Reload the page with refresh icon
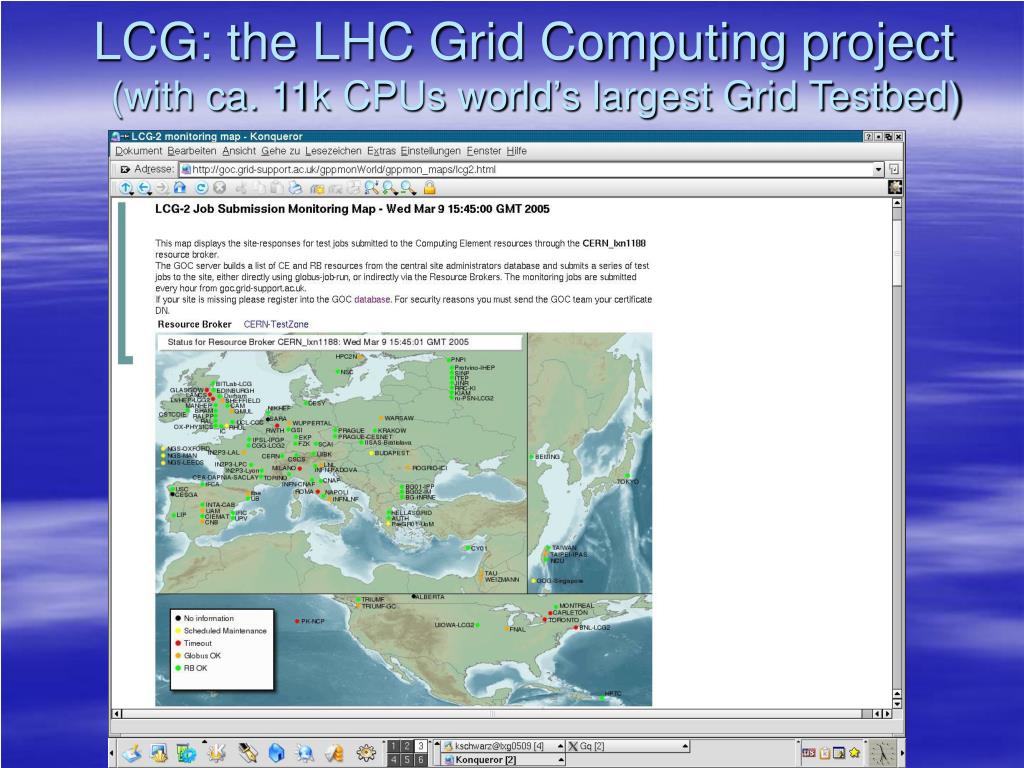Image resolution: width=1024 pixels, height=768 pixels. point(202,188)
